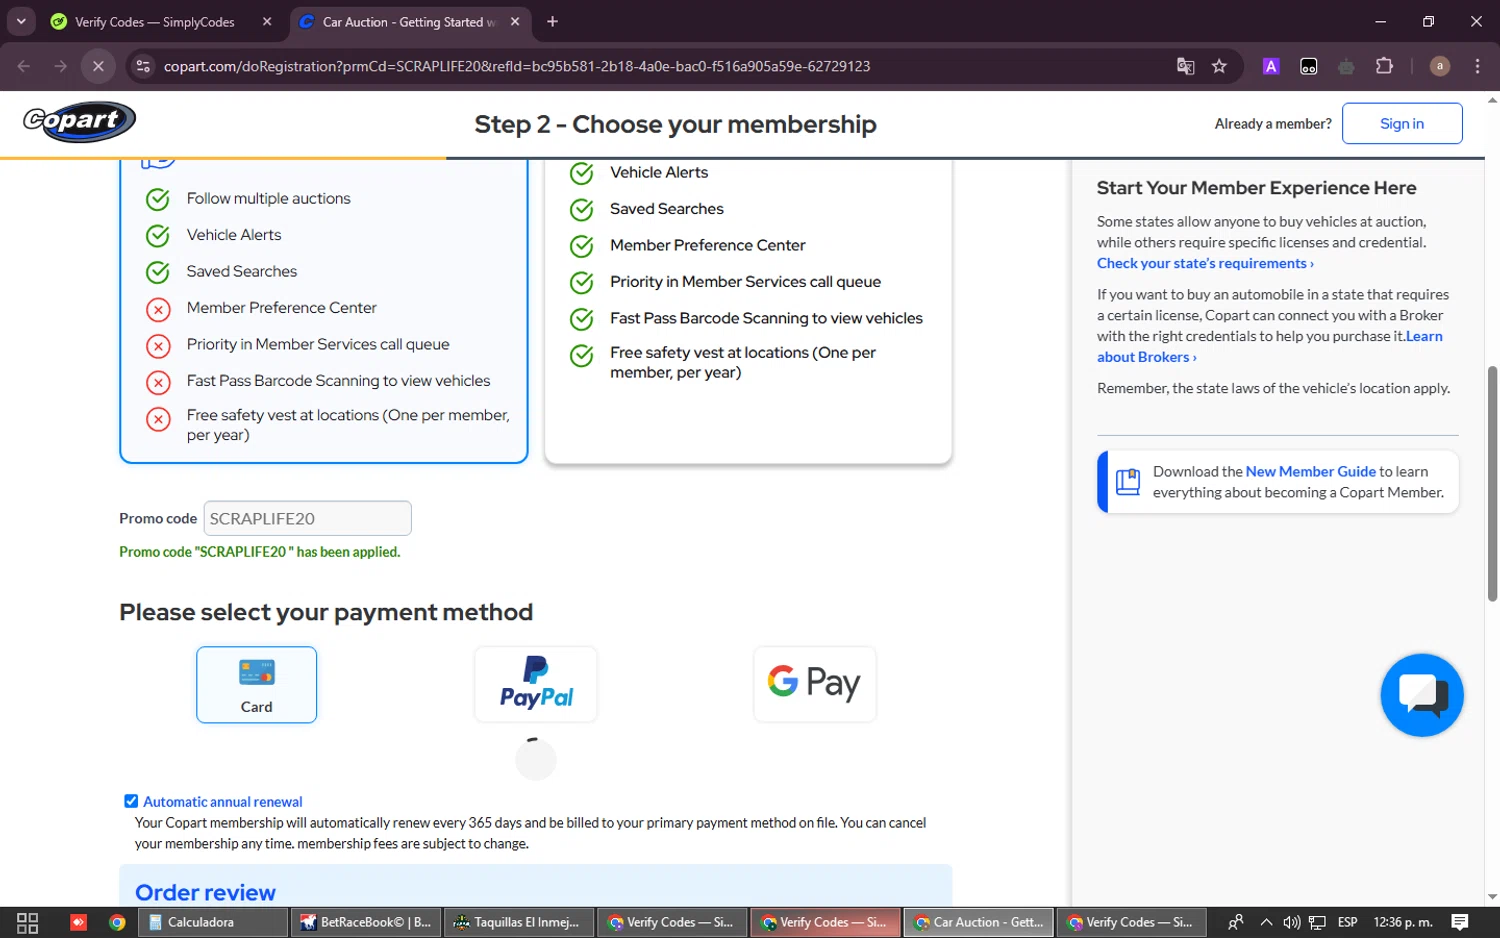1500x938 pixels.
Task: Click the translate page icon
Action: pos(1185,66)
